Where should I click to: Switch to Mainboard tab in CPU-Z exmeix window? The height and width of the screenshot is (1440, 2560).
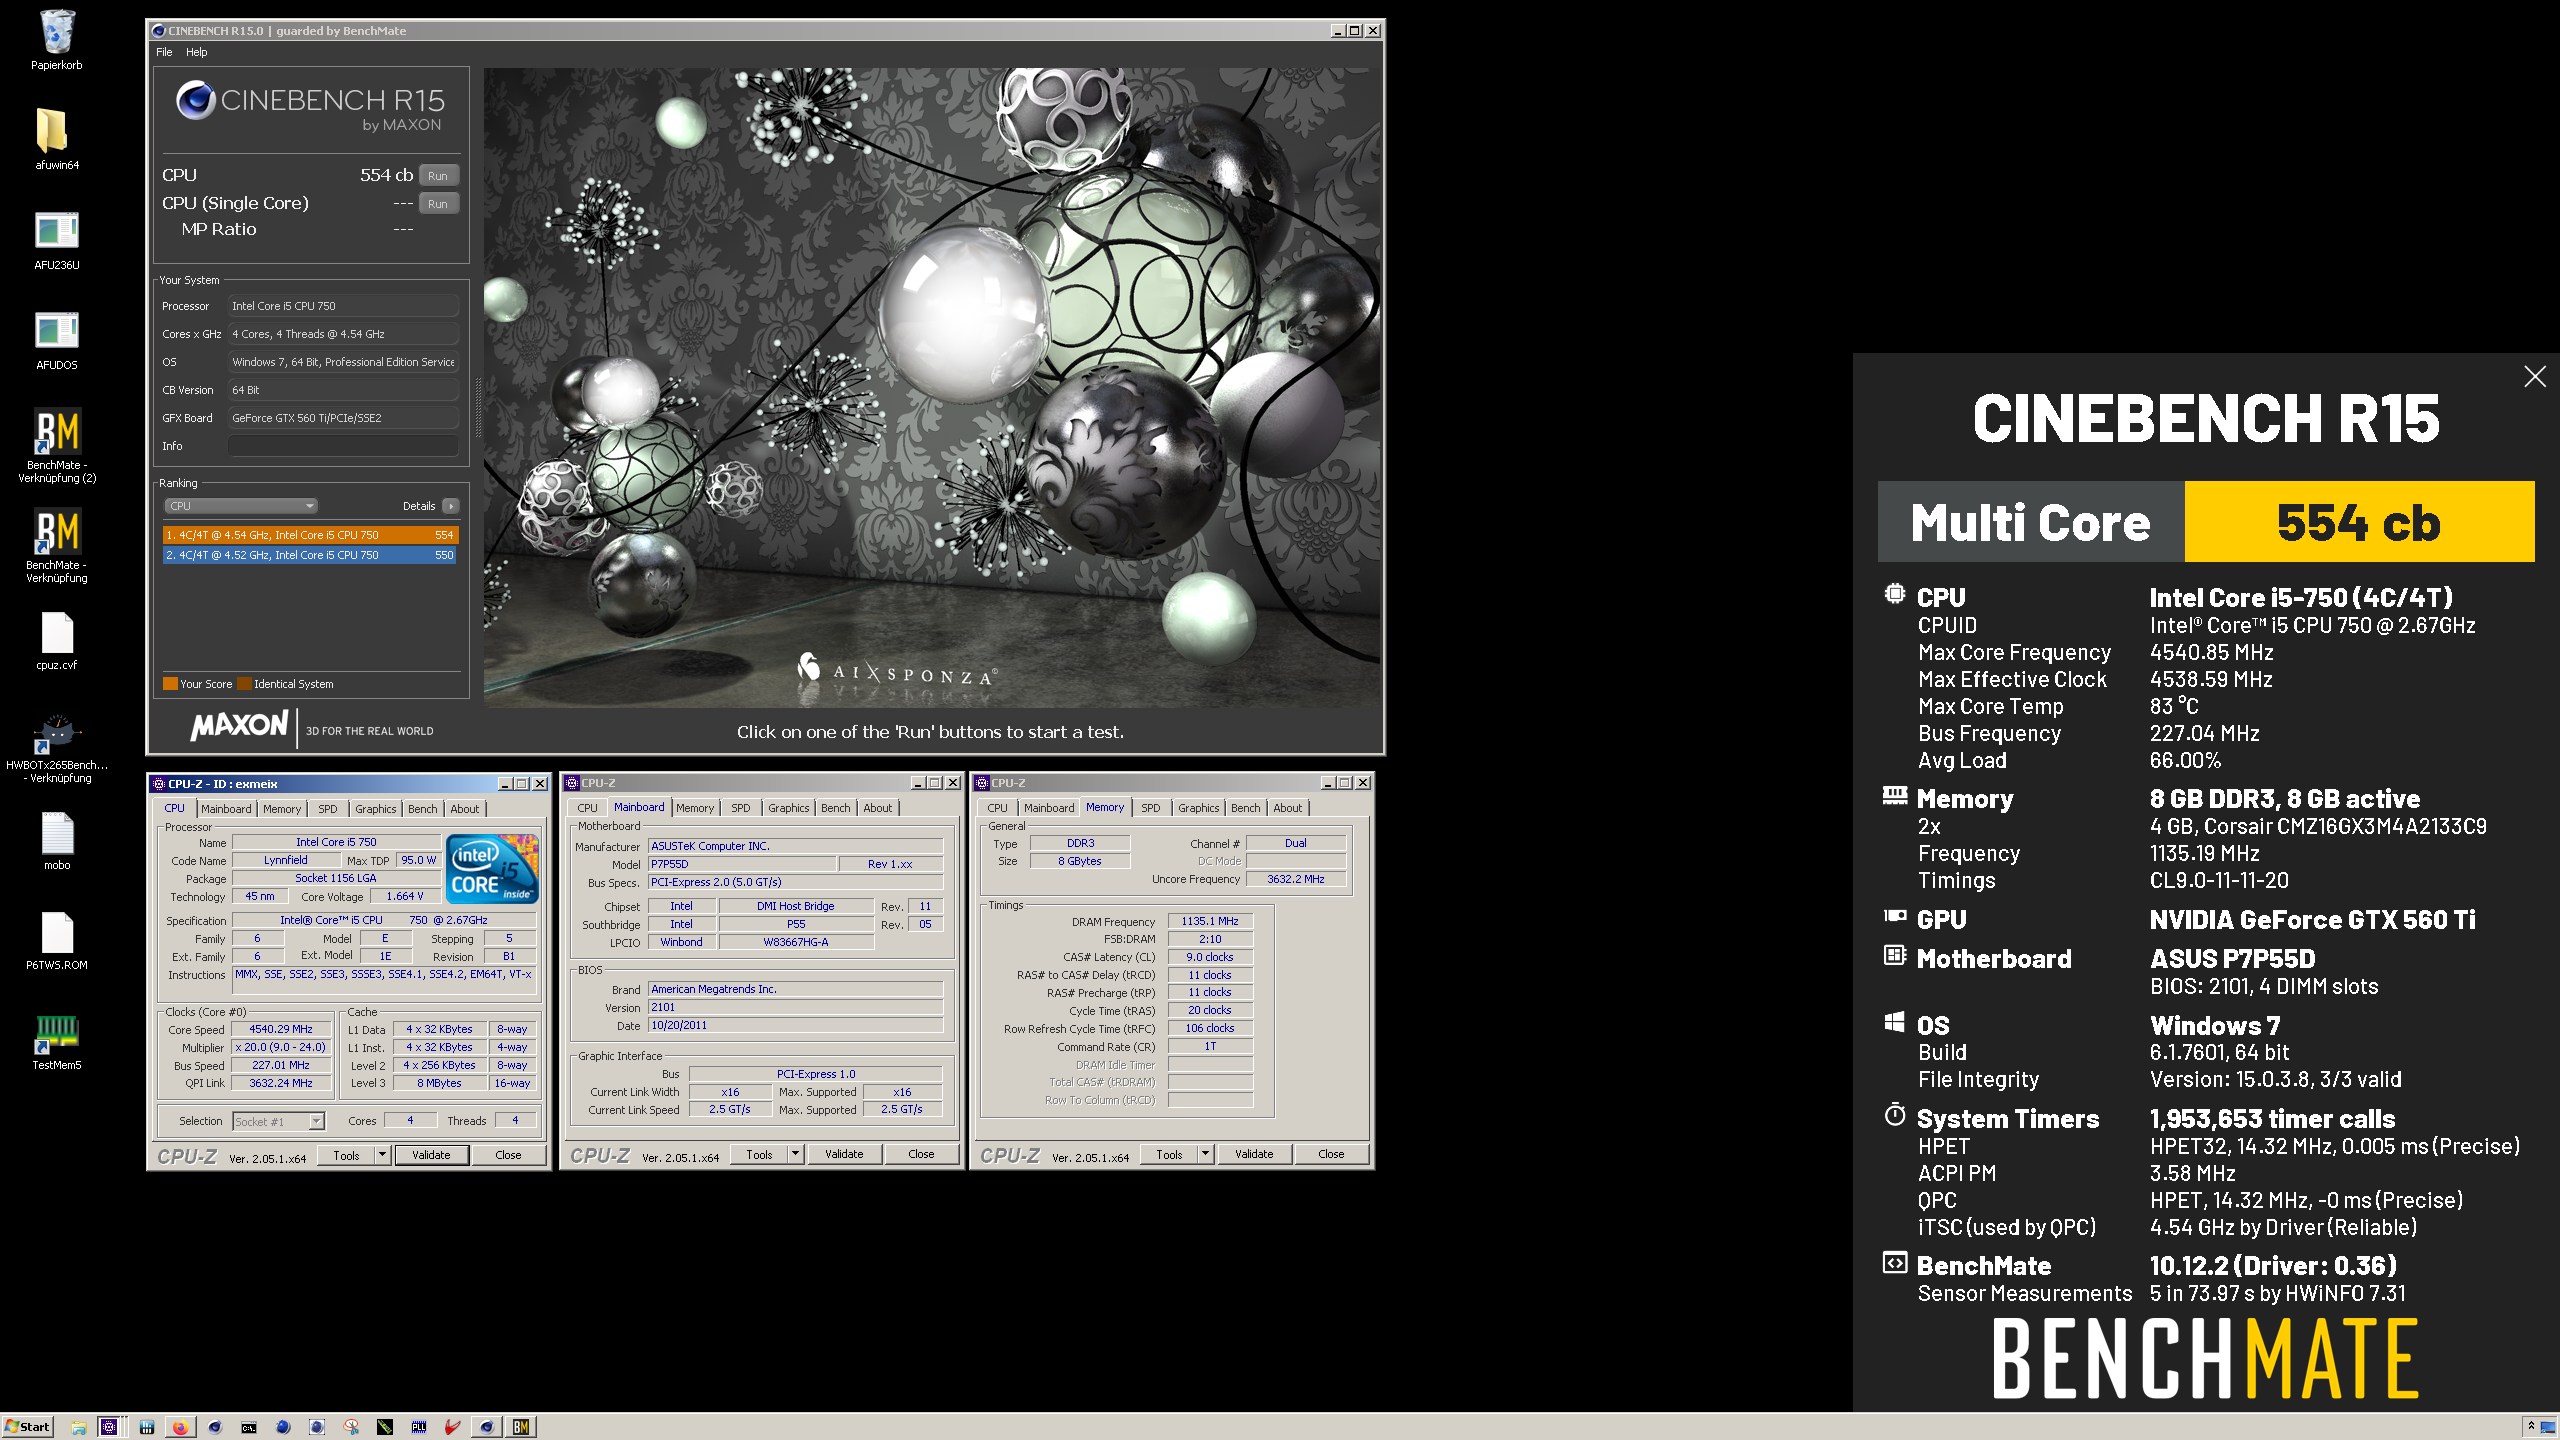[226, 809]
